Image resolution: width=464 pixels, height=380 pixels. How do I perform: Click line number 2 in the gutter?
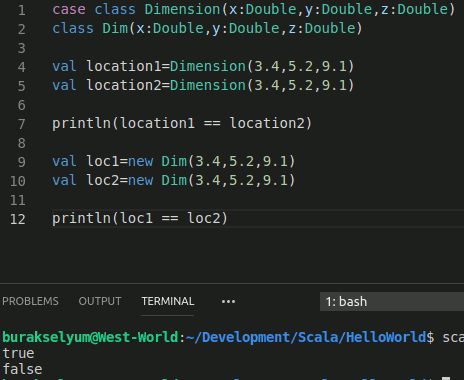pyautogui.click(x=22, y=29)
